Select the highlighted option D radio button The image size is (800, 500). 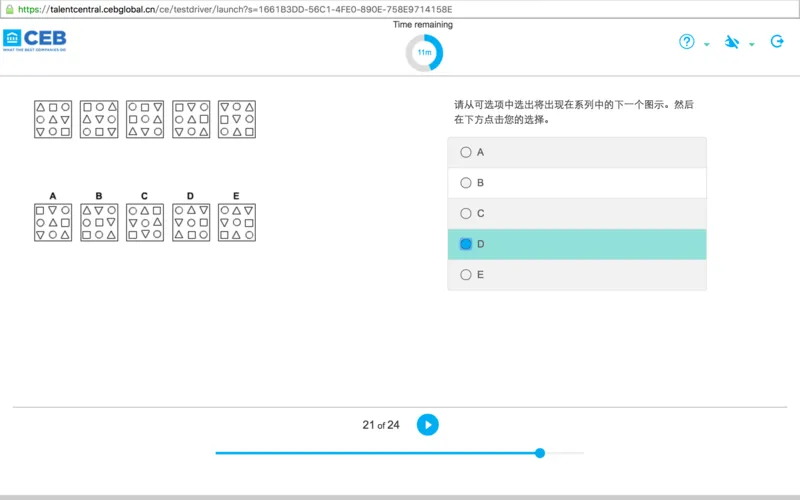[466, 244]
